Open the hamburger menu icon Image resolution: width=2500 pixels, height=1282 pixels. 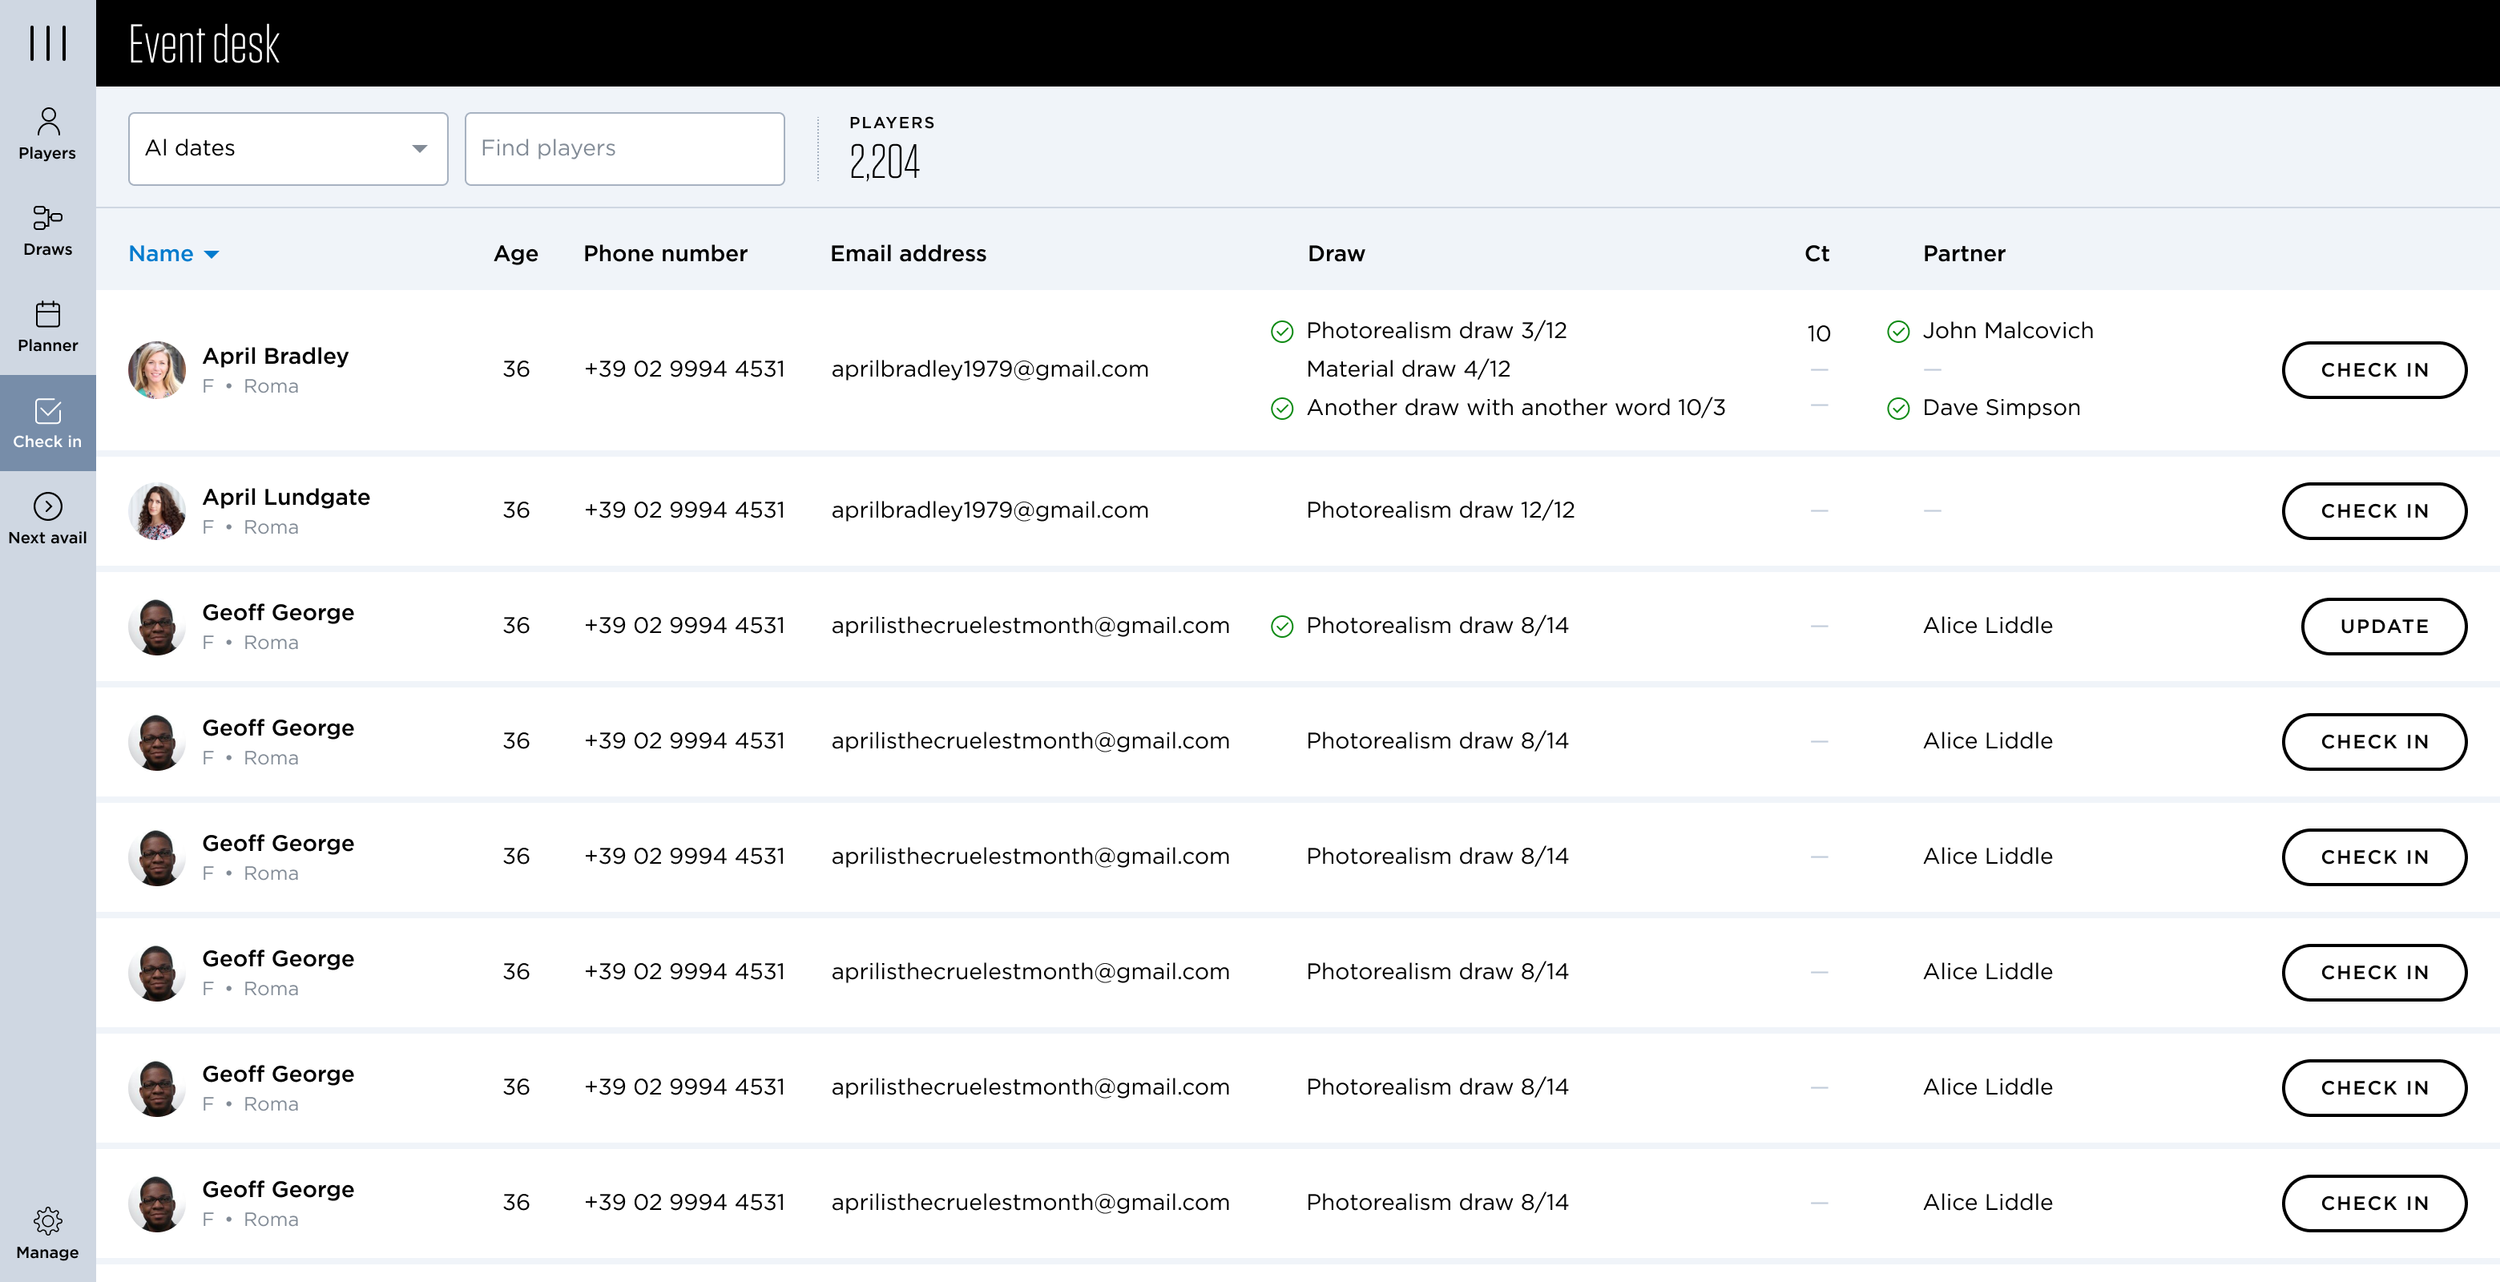[47, 43]
